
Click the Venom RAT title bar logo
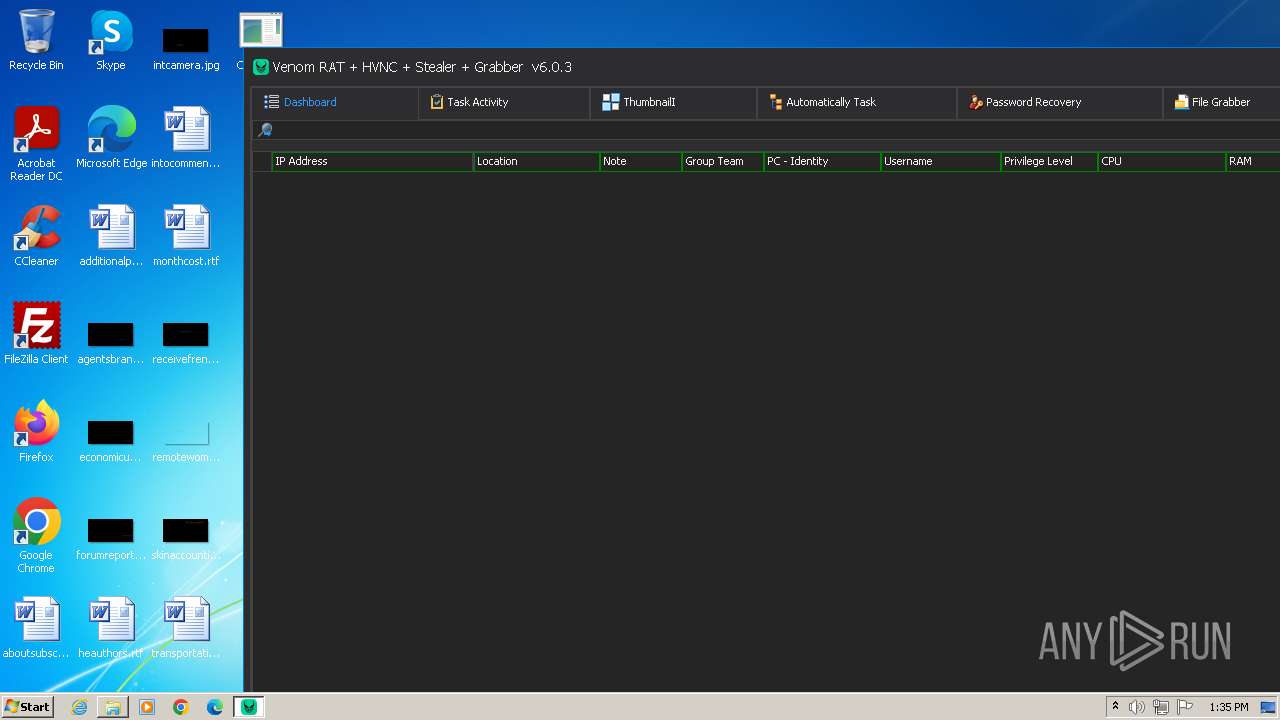261,67
